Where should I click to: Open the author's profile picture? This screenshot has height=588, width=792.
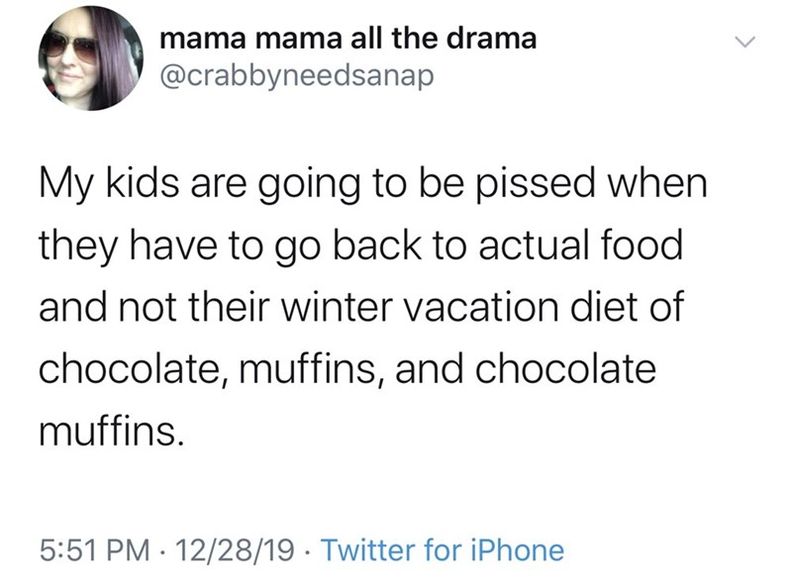[91, 59]
